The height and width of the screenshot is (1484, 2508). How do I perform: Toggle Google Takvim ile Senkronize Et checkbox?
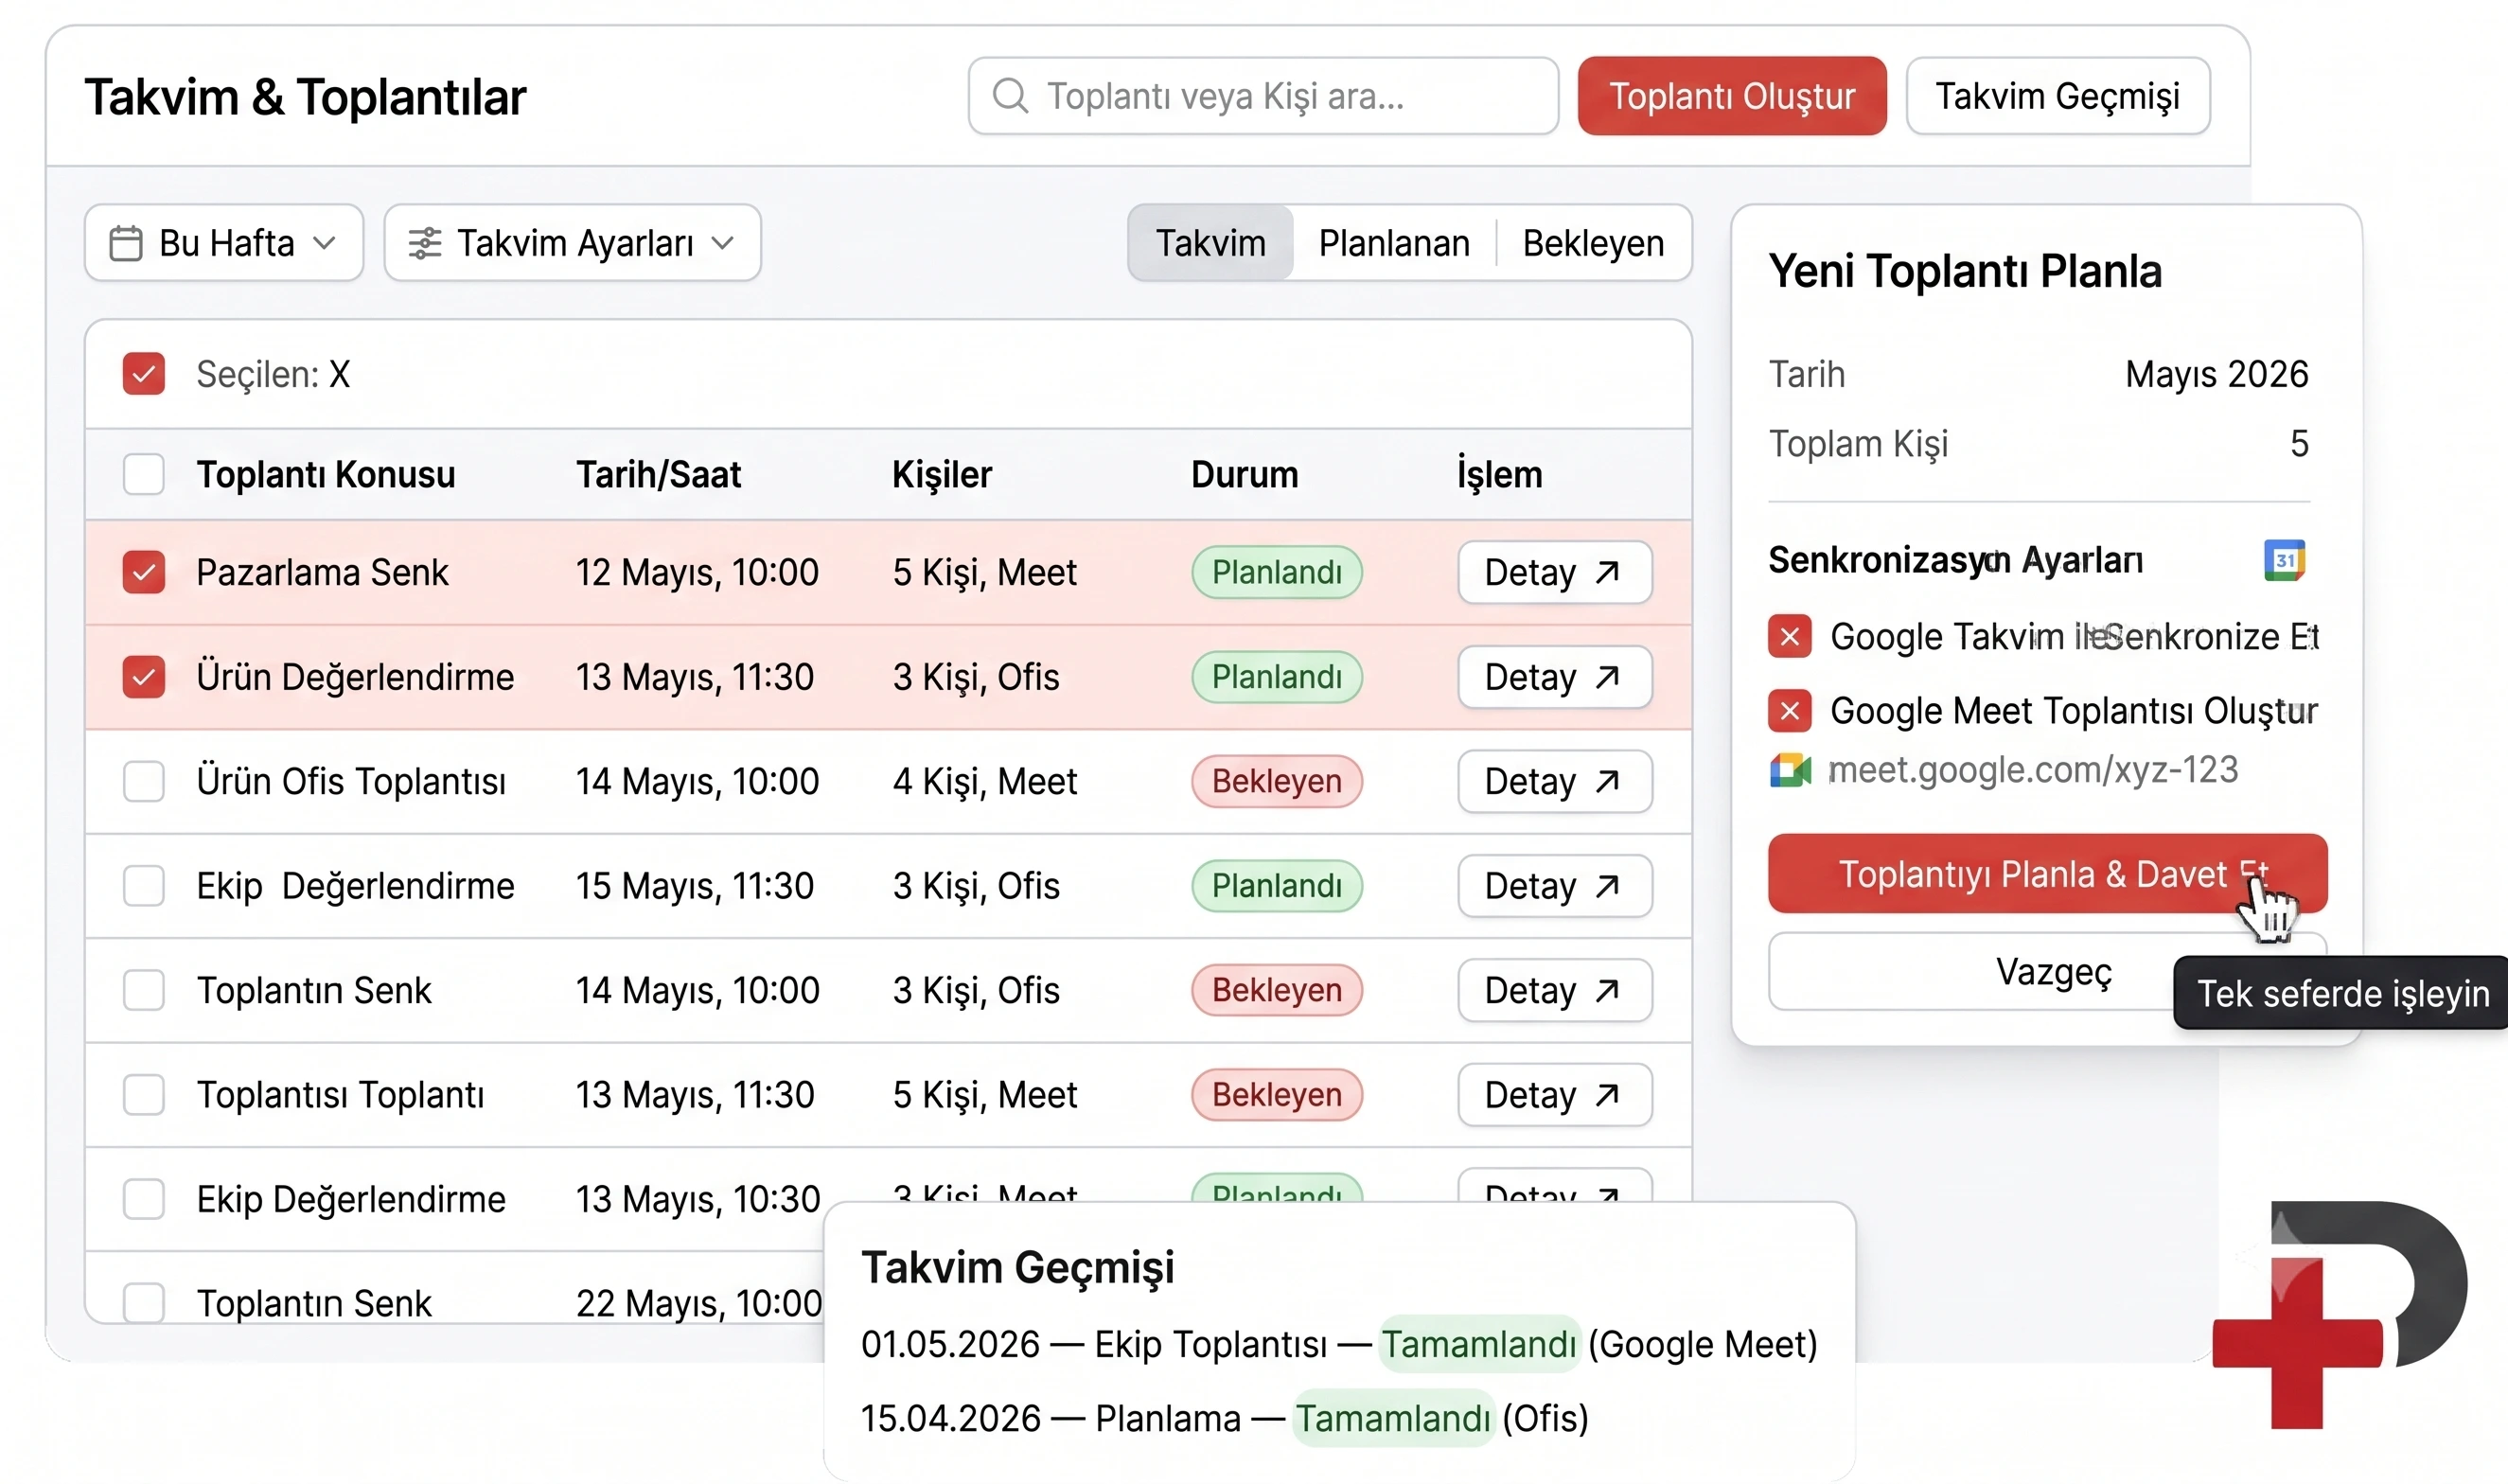click(x=1790, y=636)
